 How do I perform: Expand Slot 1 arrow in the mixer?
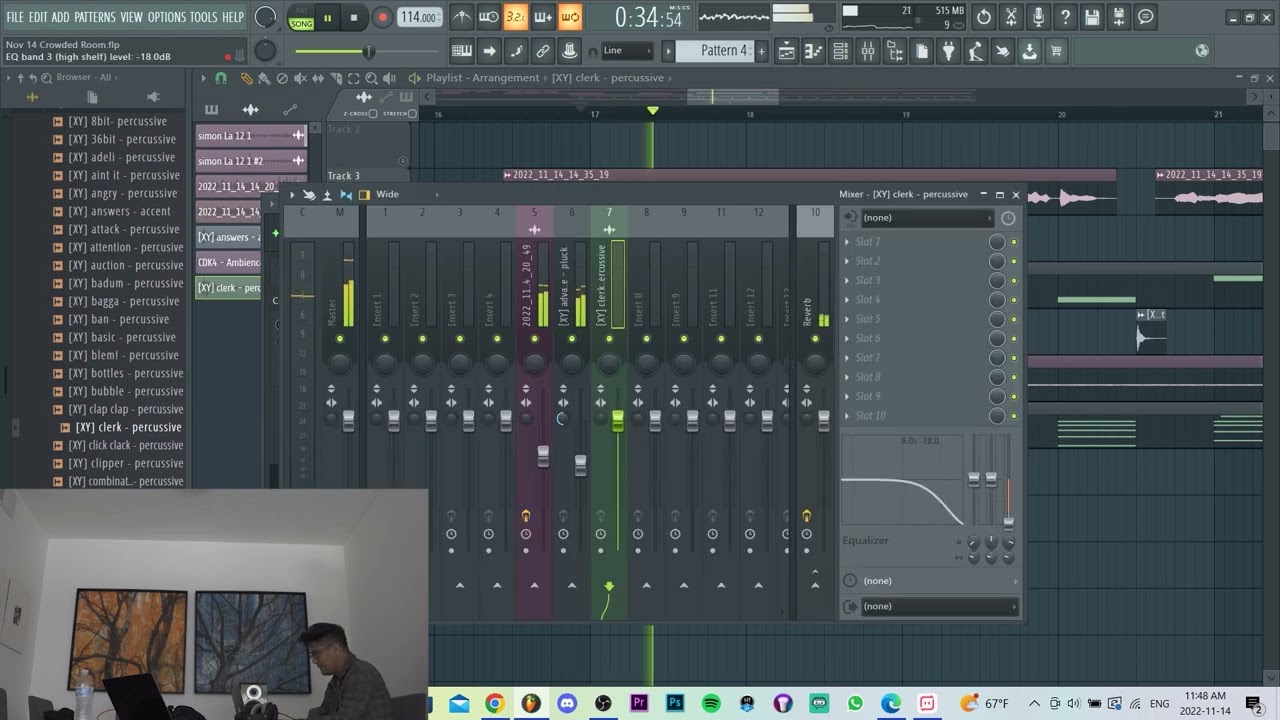tap(848, 242)
